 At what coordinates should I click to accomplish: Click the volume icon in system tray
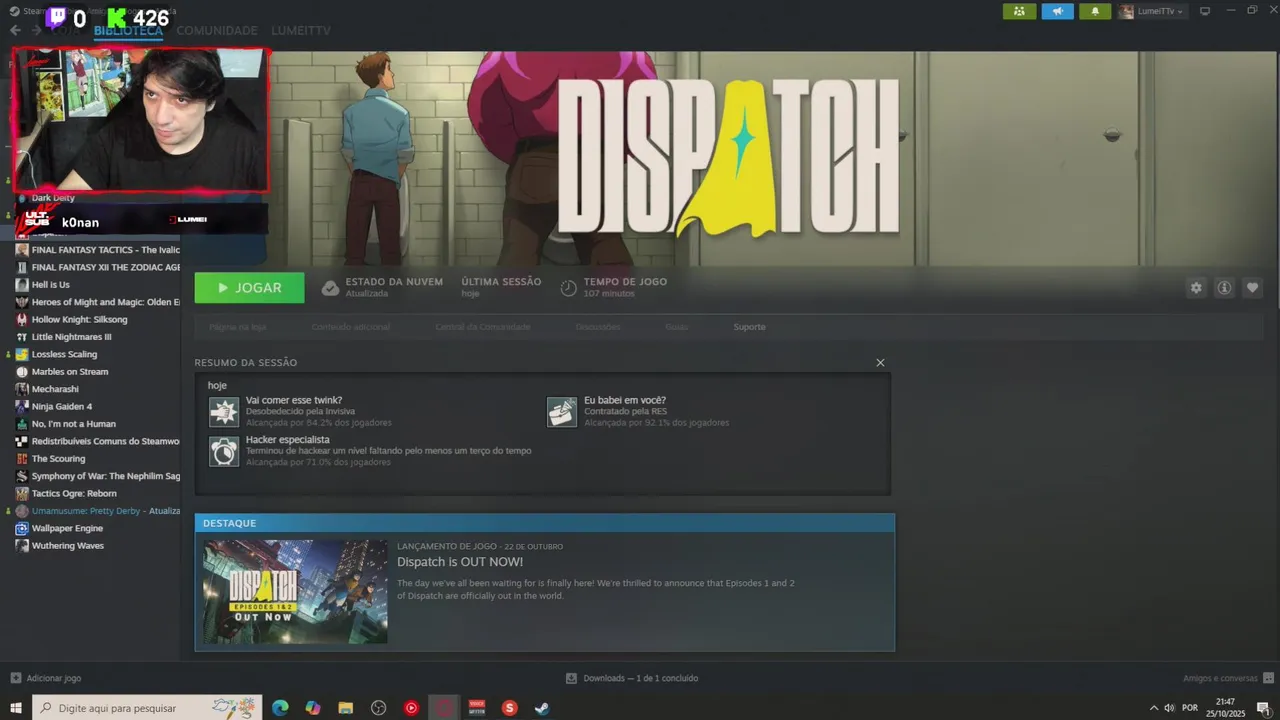click(x=1170, y=708)
